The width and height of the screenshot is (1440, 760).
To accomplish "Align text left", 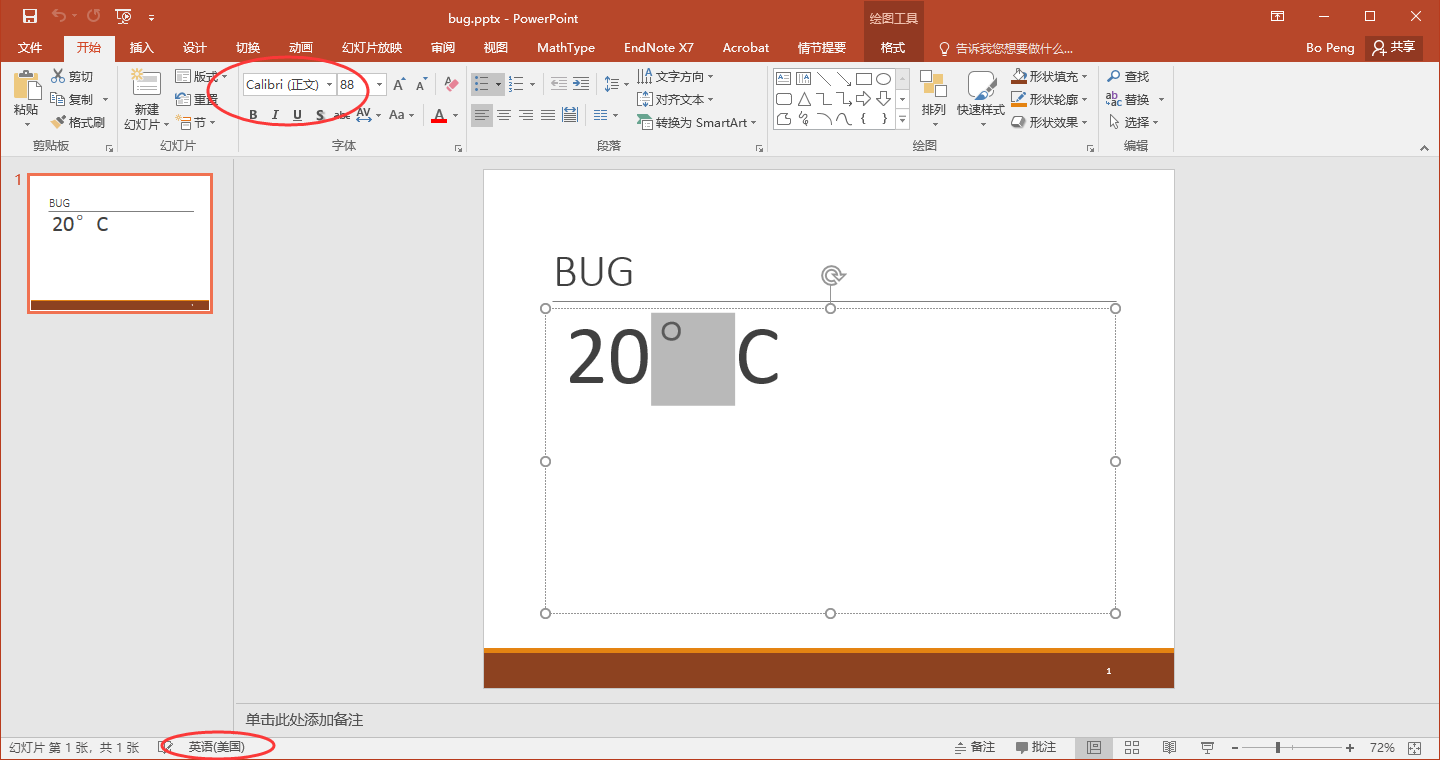I will tap(482, 115).
